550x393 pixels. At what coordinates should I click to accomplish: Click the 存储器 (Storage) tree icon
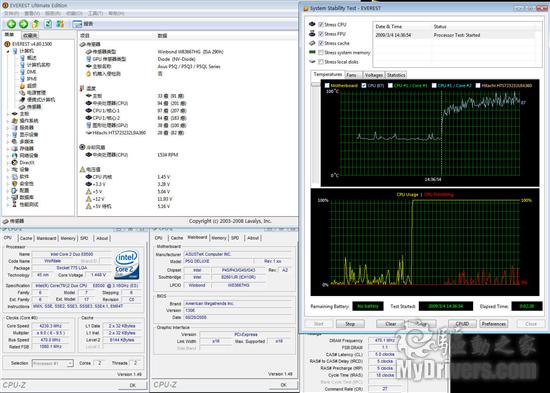click(x=14, y=149)
